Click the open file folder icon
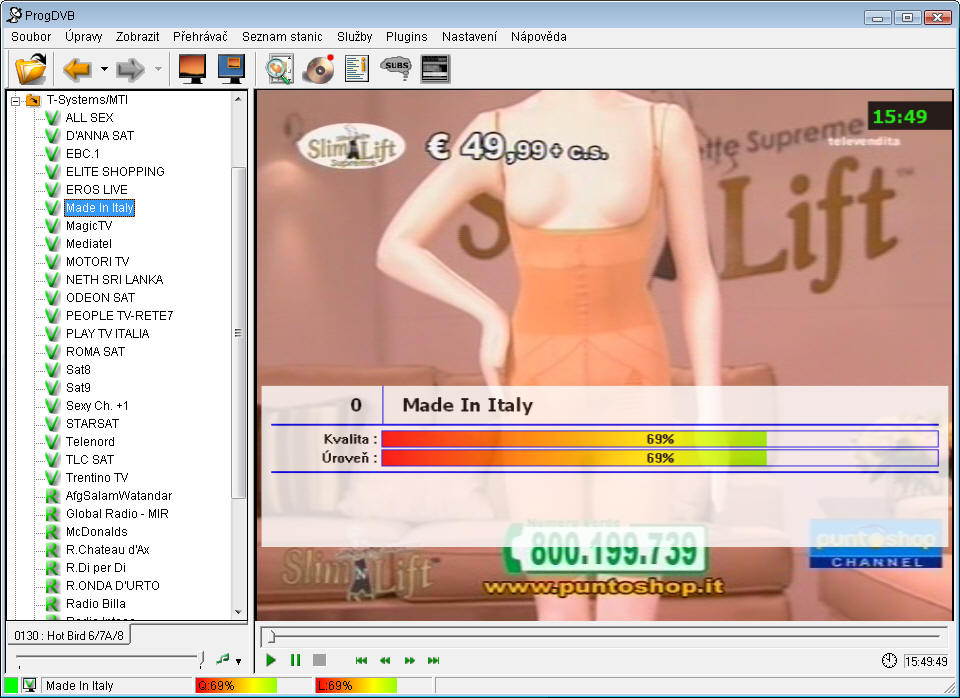This screenshot has width=960, height=698. click(x=31, y=69)
